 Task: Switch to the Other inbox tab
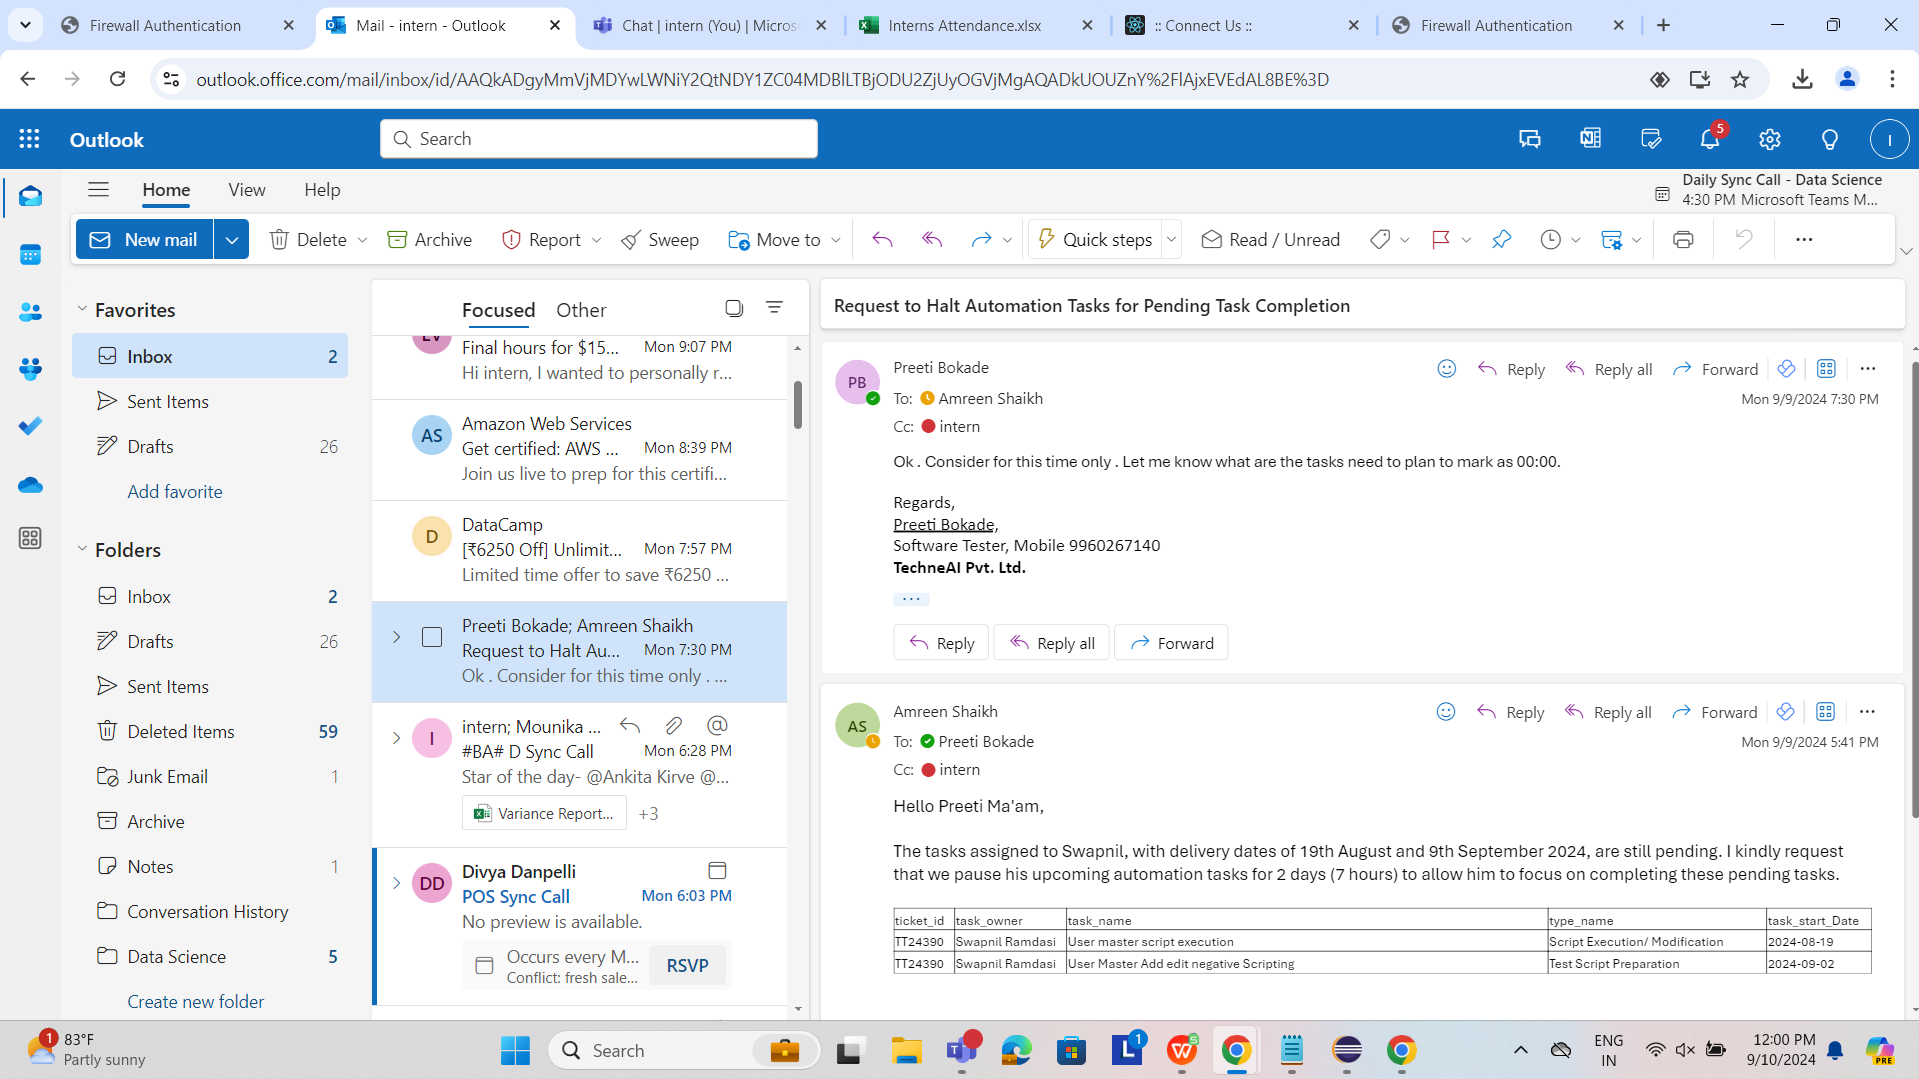pyautogui.click(x=581, y=310)
